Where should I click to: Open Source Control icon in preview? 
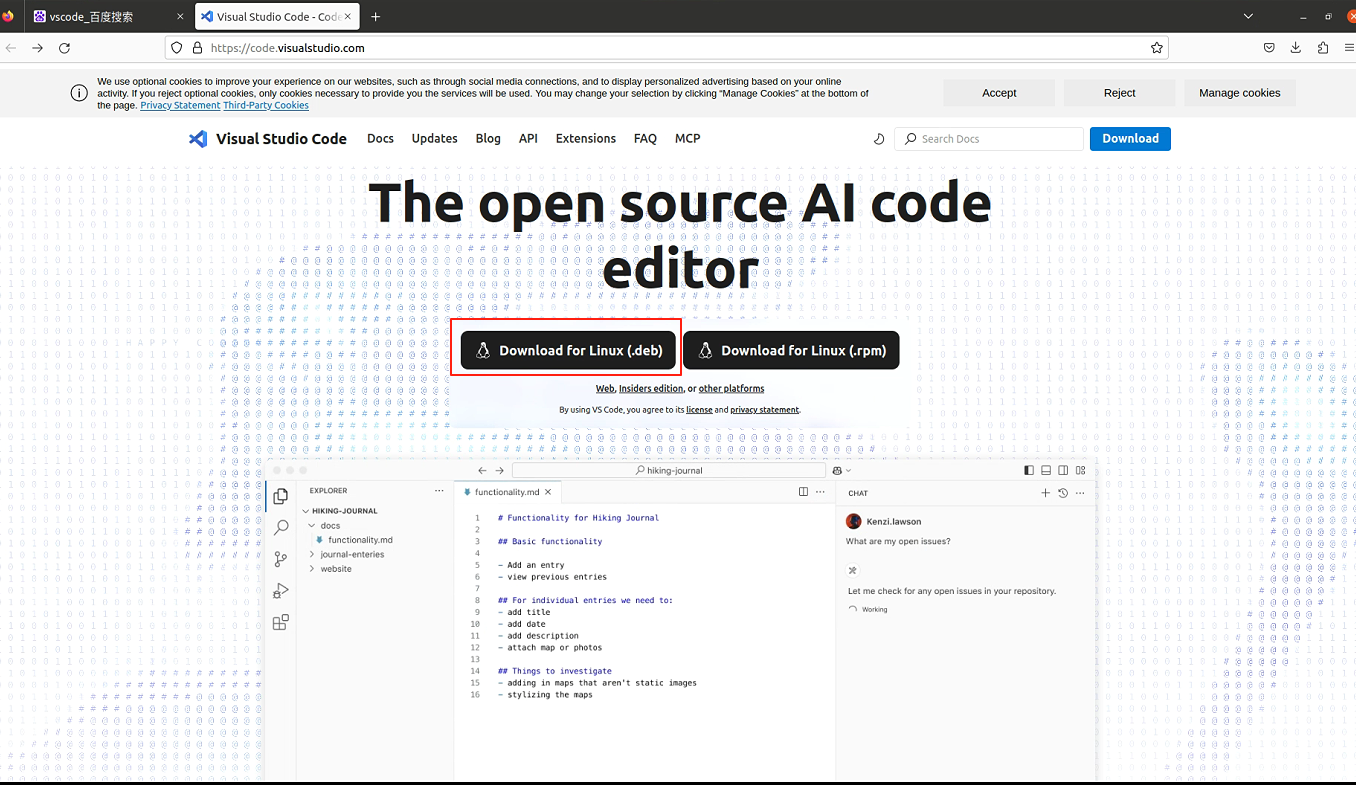(281, 559)
